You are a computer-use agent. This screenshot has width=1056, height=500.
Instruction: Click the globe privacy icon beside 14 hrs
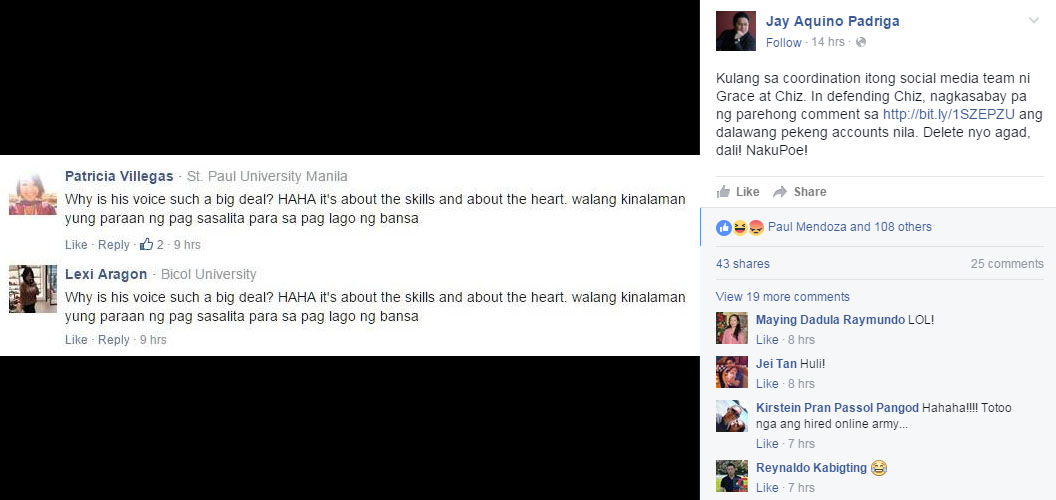click(x=861, y=42)
